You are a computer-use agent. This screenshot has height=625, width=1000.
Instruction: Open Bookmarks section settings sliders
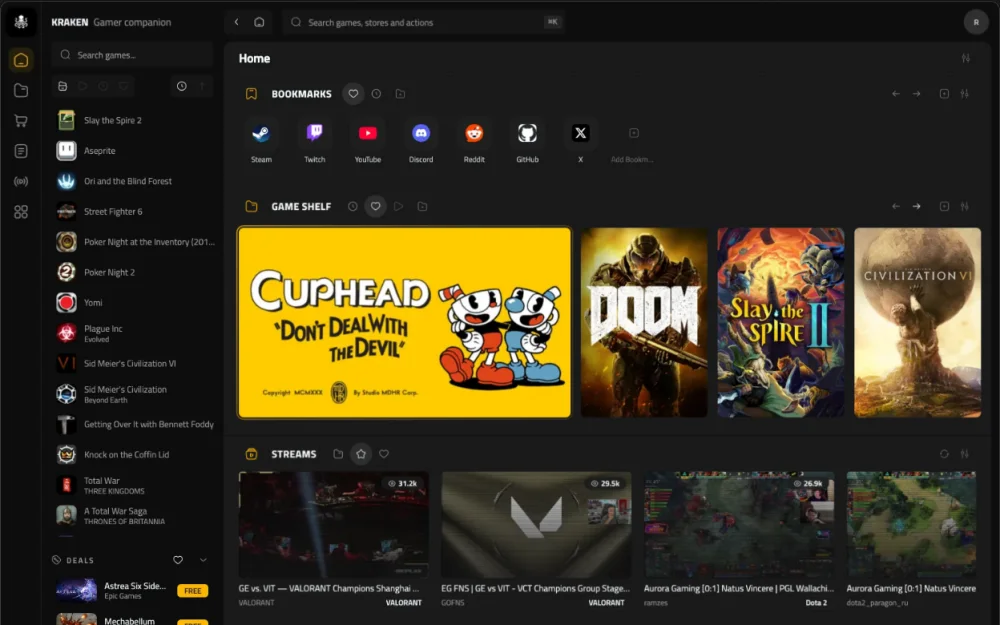(x=965, y=94)
